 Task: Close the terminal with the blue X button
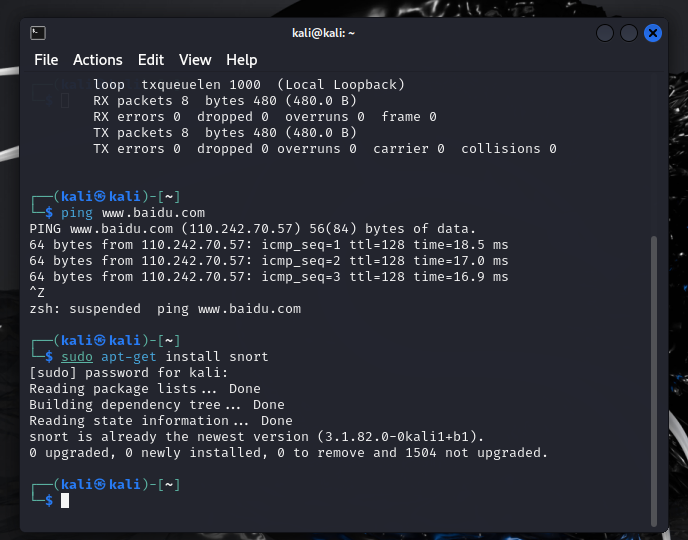point(652,33)
